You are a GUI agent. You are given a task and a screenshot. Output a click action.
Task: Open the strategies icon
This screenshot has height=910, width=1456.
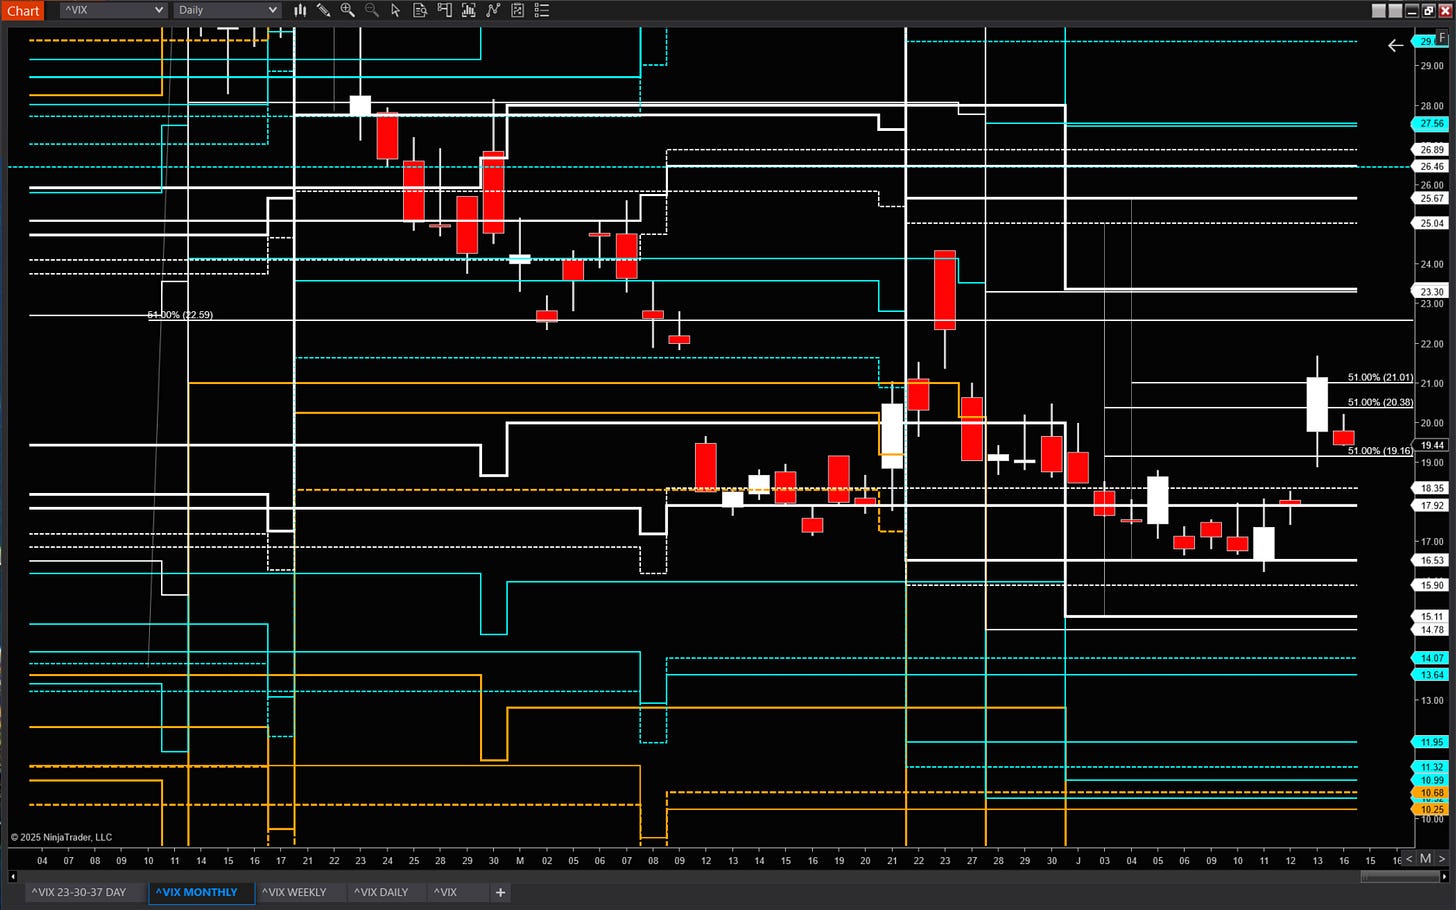493,10
